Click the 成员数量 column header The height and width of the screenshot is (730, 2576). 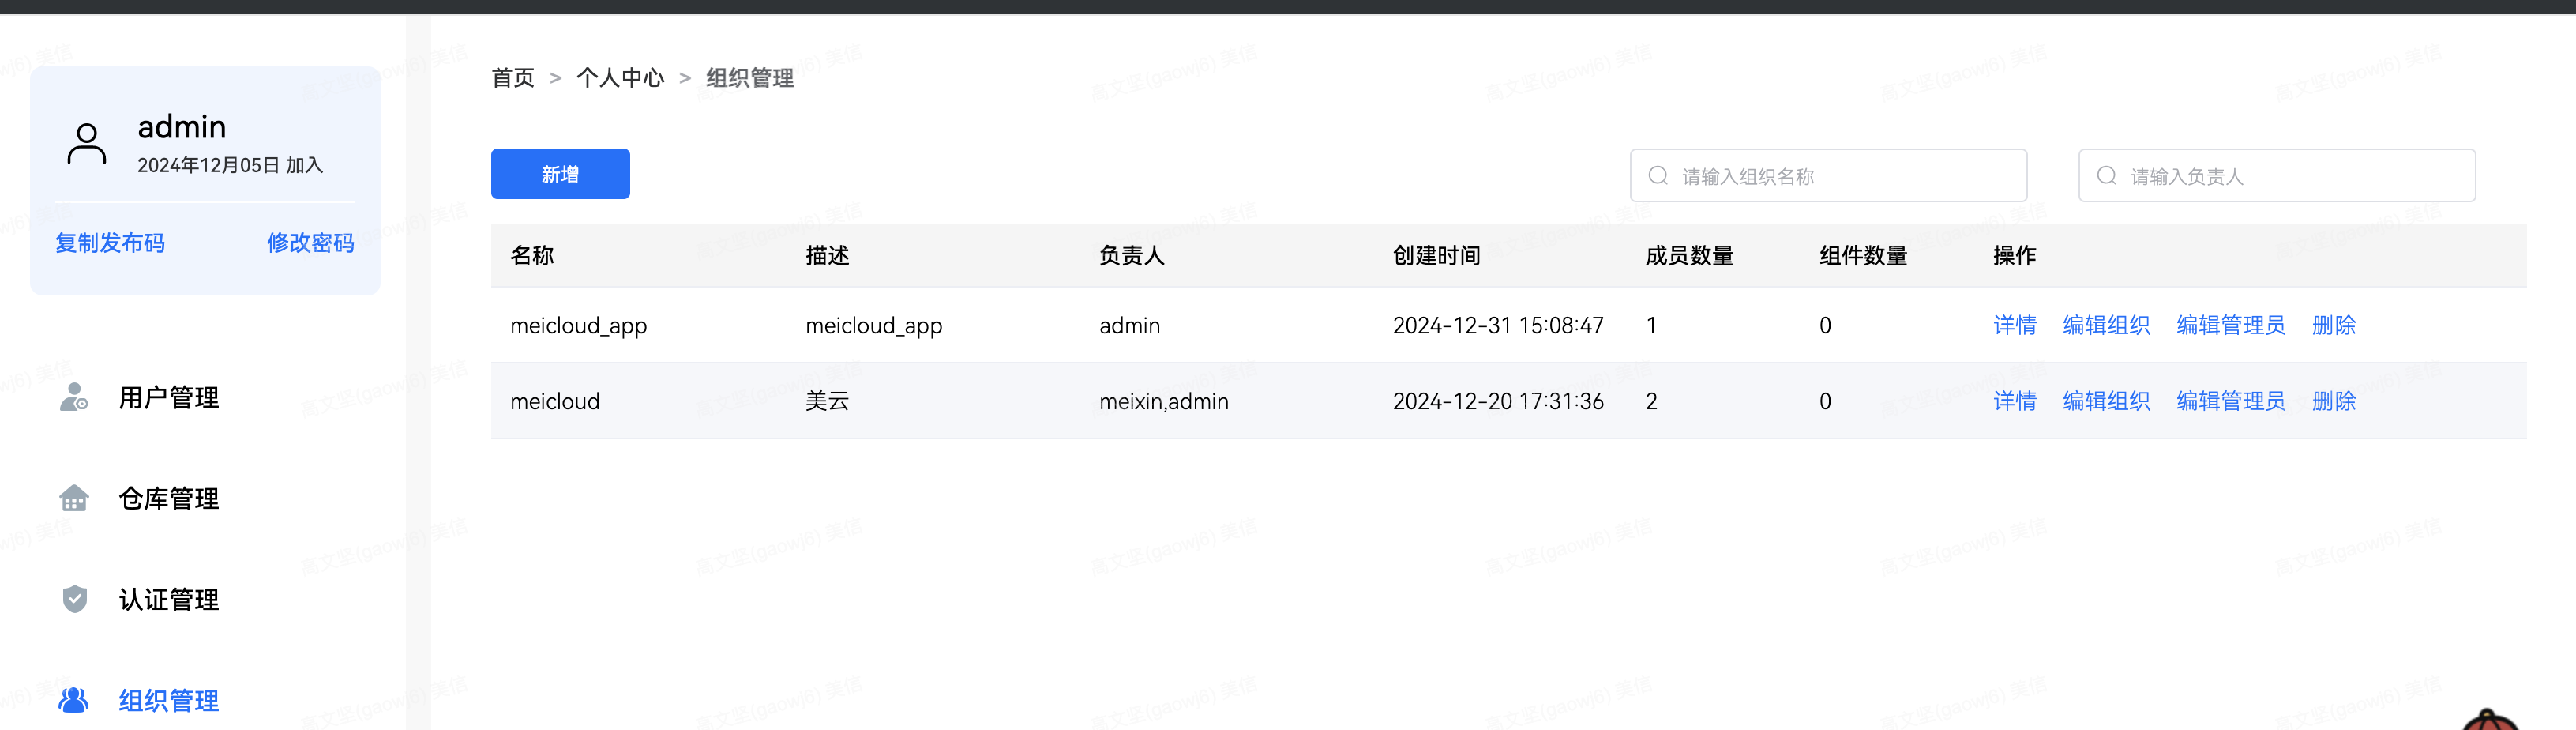coord(1689,256)
